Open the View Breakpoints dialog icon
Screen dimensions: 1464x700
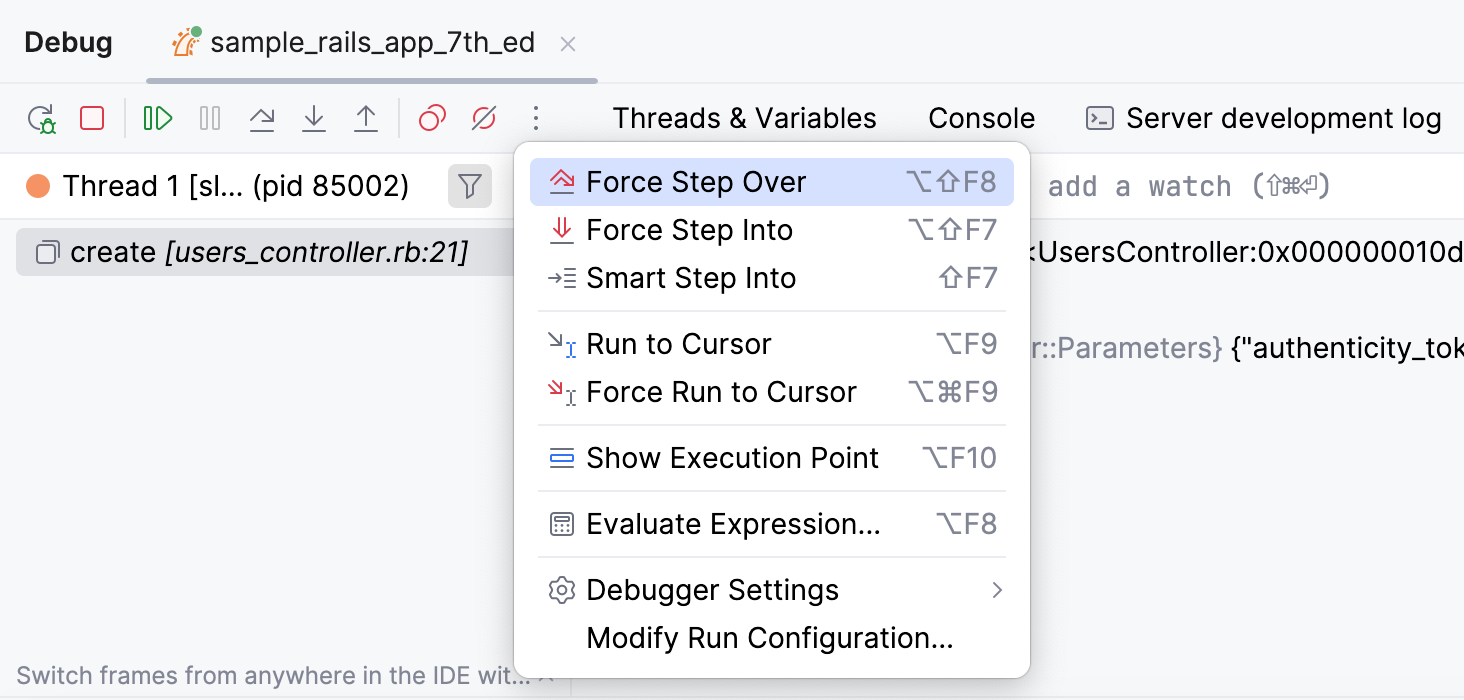[x=431, y=118]
